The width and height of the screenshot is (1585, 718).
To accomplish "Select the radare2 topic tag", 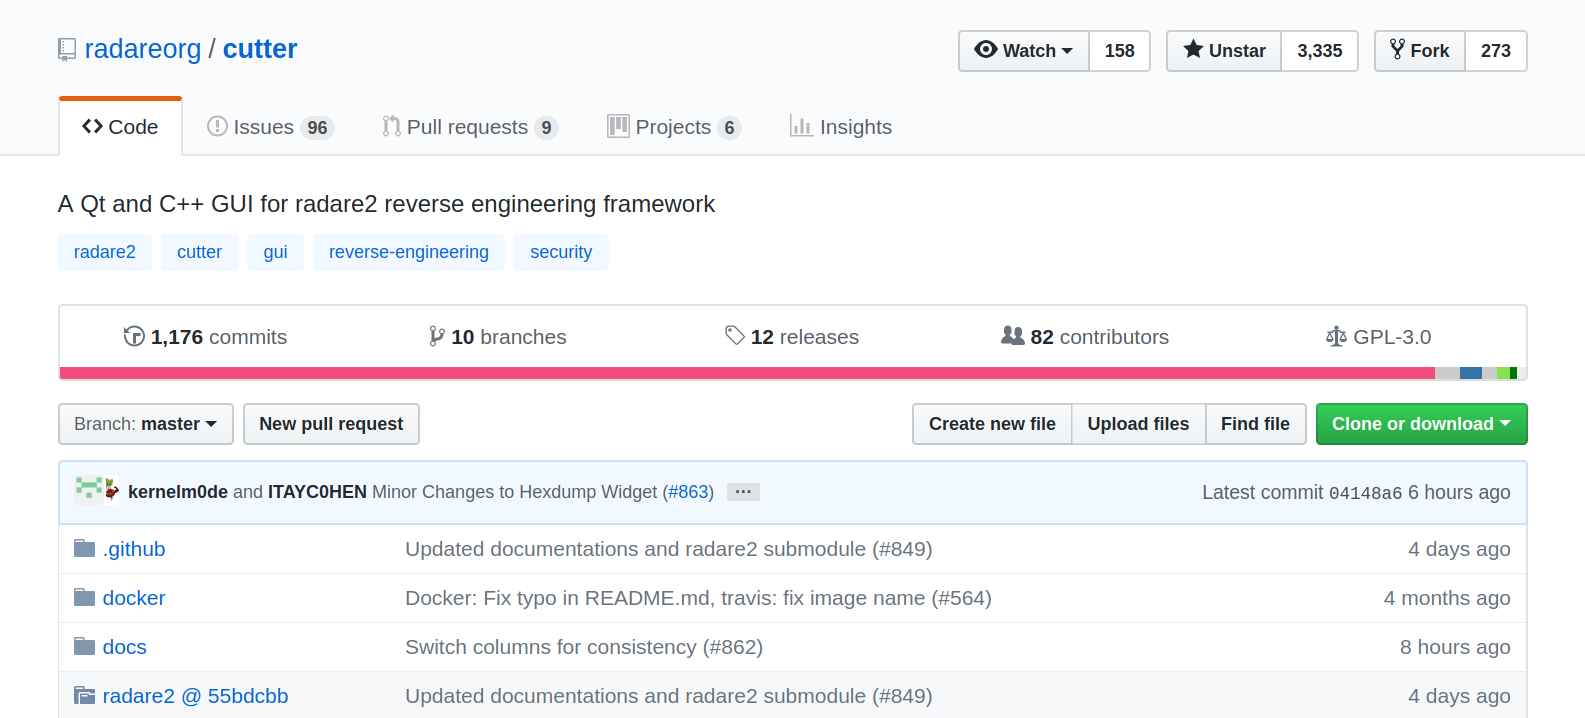I will (x=105, y=252).
